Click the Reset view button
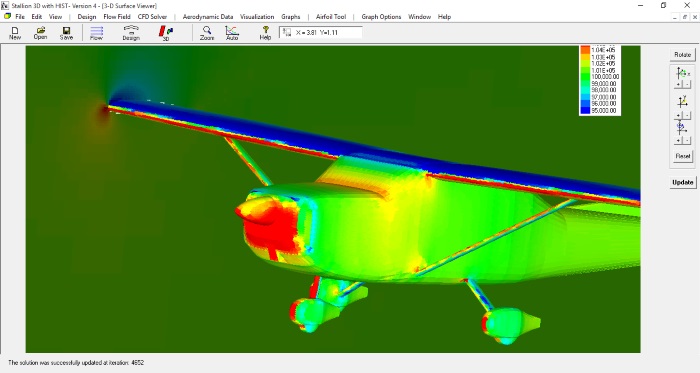 point(683,156)
